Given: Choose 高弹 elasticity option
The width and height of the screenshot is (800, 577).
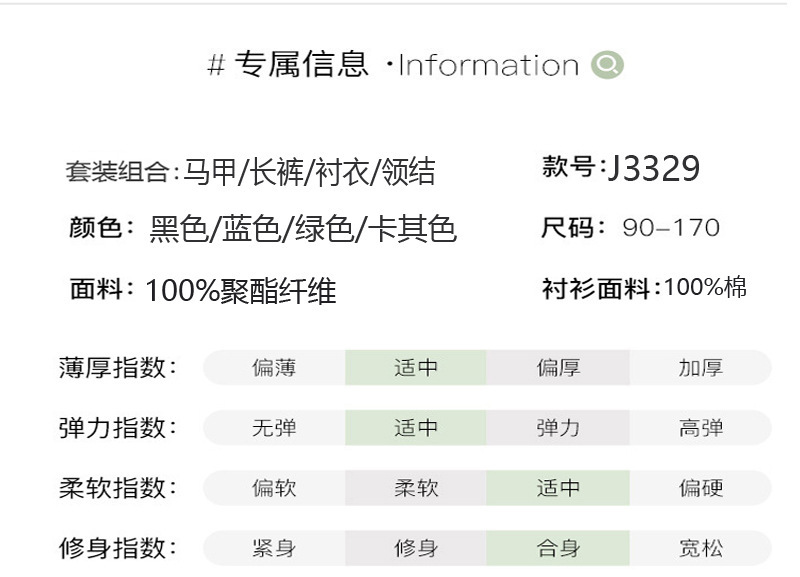Looking at the screenshot, I should [700, 428].
